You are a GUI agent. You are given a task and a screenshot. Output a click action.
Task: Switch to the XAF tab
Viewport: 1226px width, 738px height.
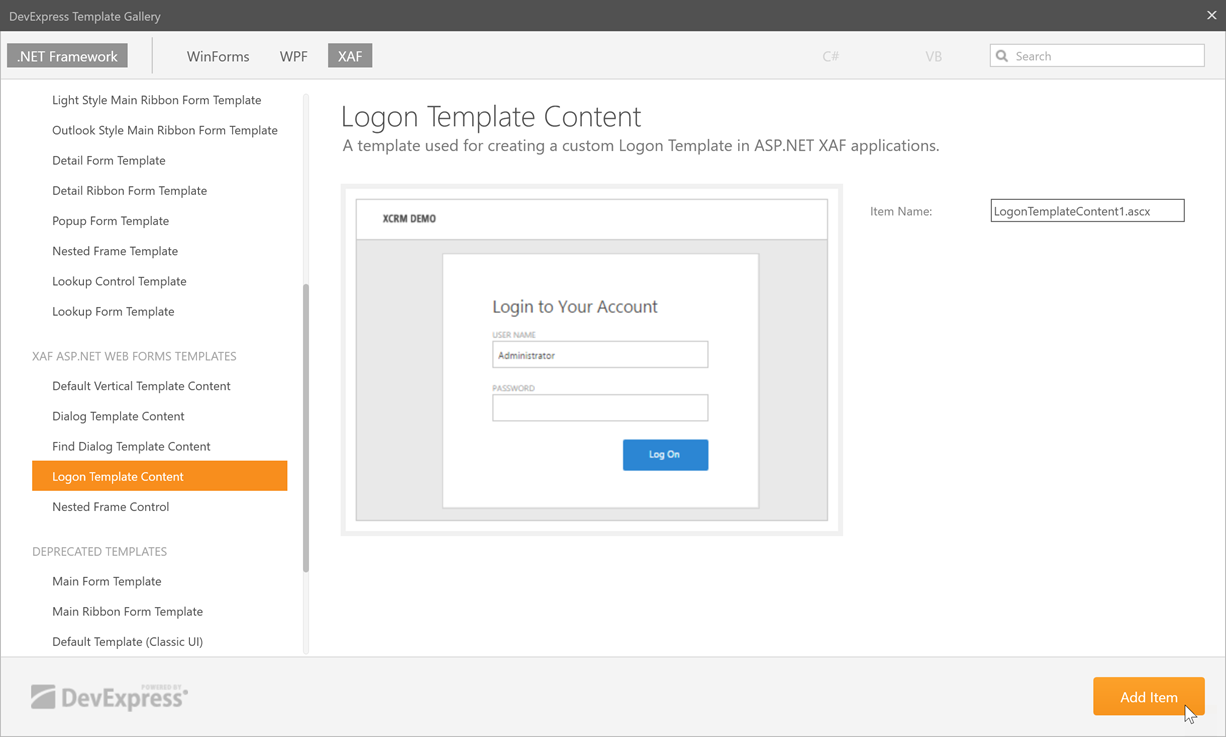click(350, 56)
